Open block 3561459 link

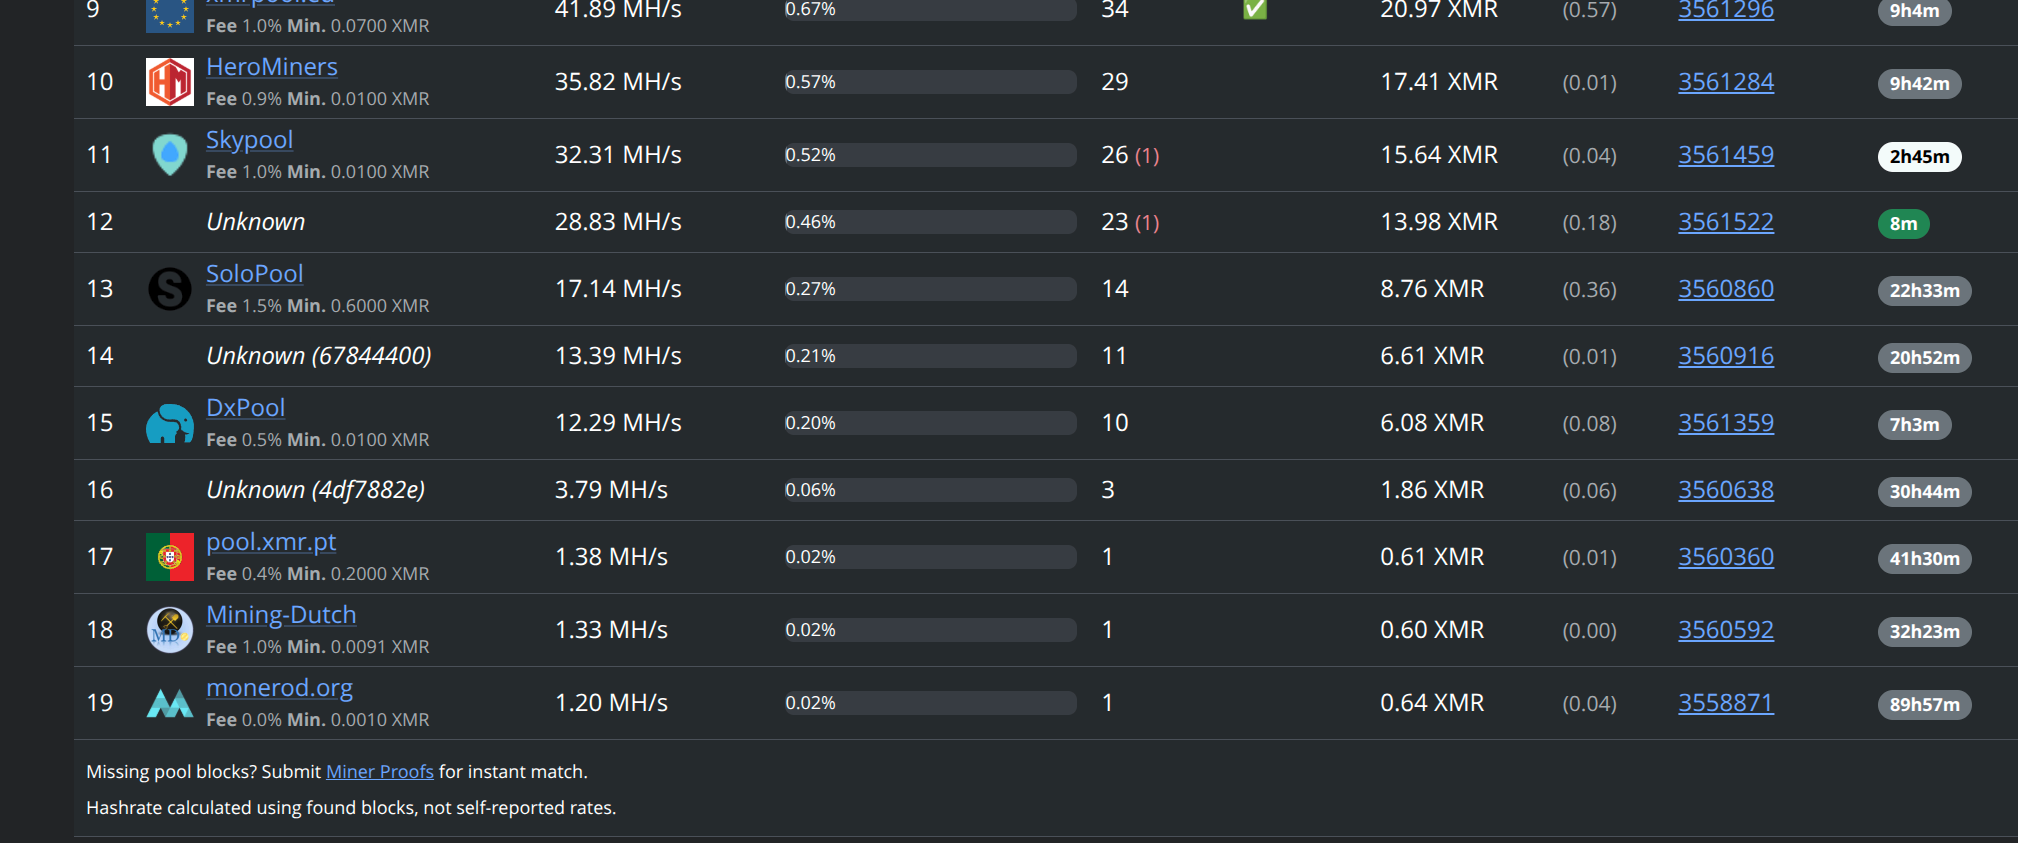click(1725, 155)
